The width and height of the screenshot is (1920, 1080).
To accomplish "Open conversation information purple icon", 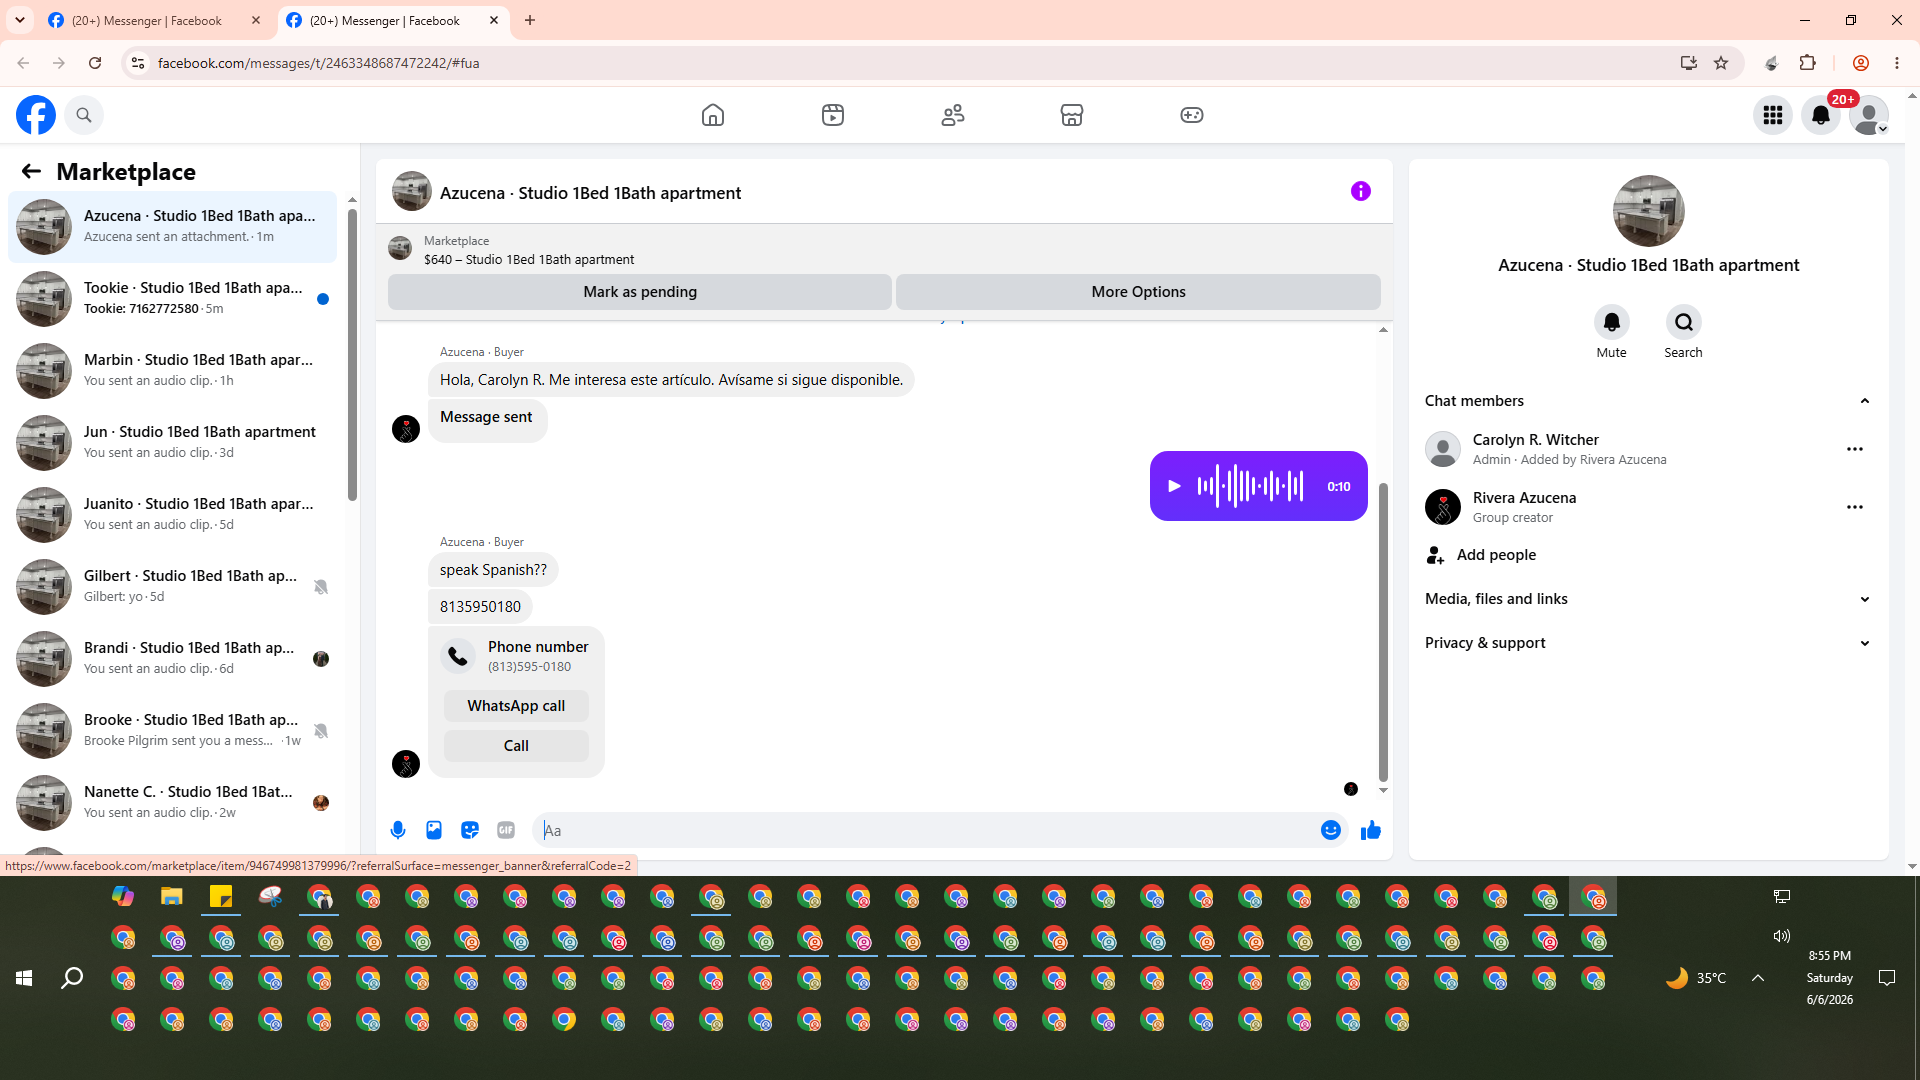I will (1361, 191).
